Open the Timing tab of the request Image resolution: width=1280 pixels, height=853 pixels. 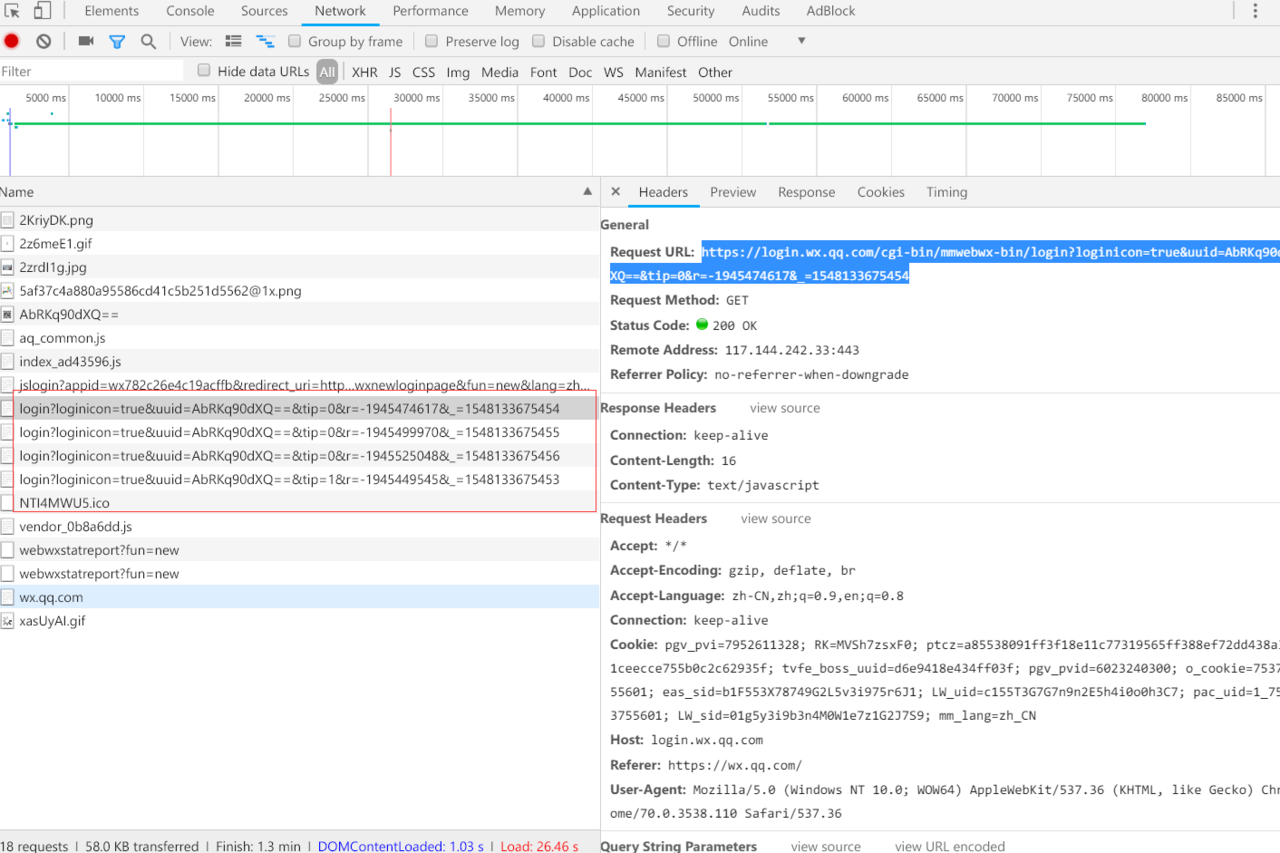click(947, 192)
